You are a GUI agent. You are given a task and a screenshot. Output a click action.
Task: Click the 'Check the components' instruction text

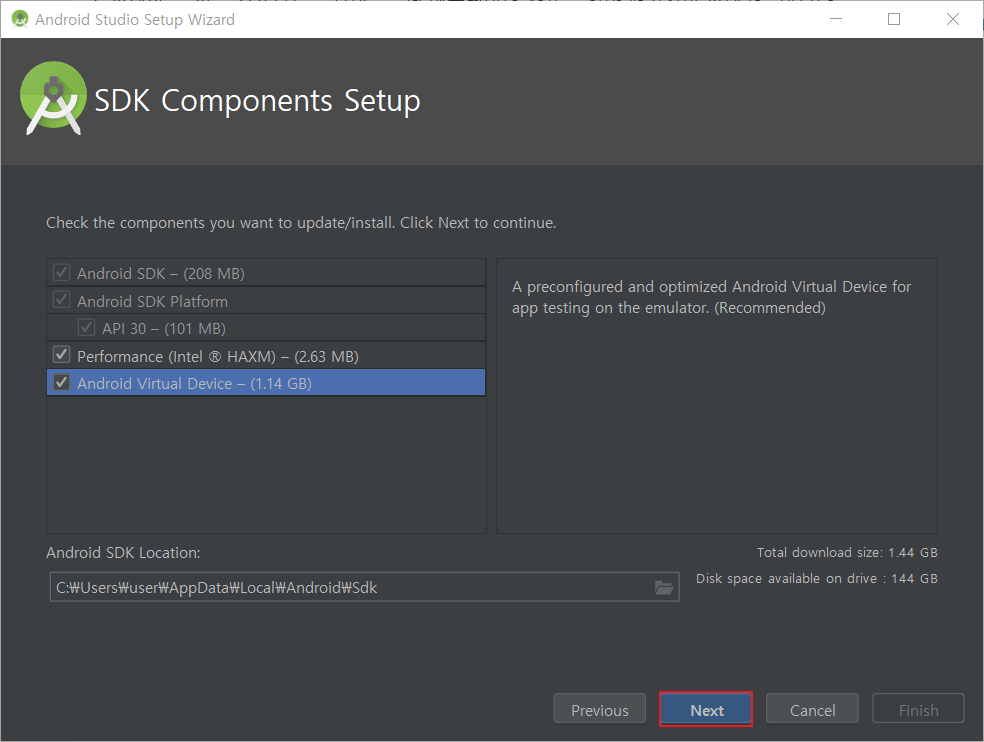301,223
